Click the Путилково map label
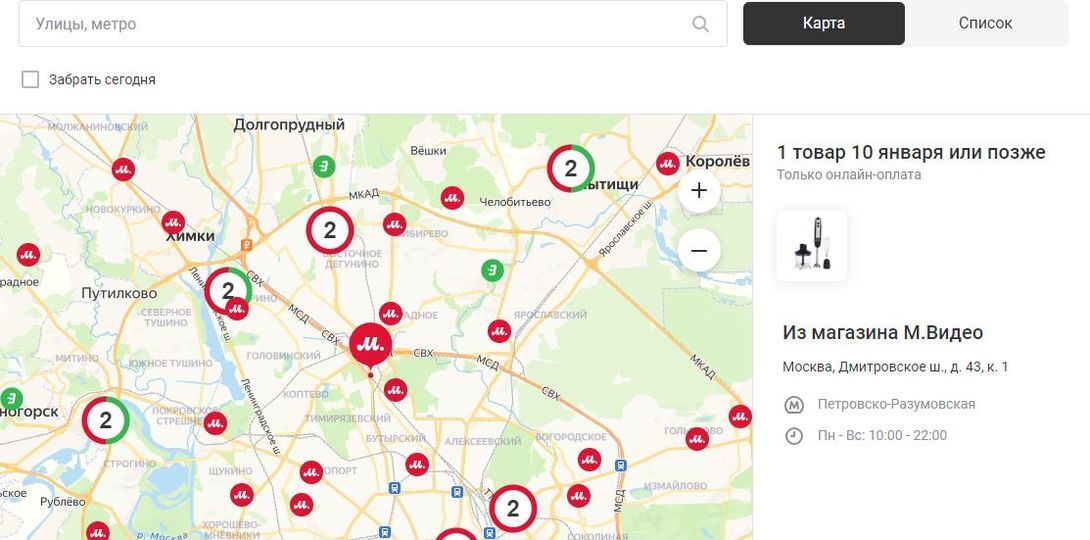The height and width of the screenshot is (540, 1090). click(x=119, y=294)
